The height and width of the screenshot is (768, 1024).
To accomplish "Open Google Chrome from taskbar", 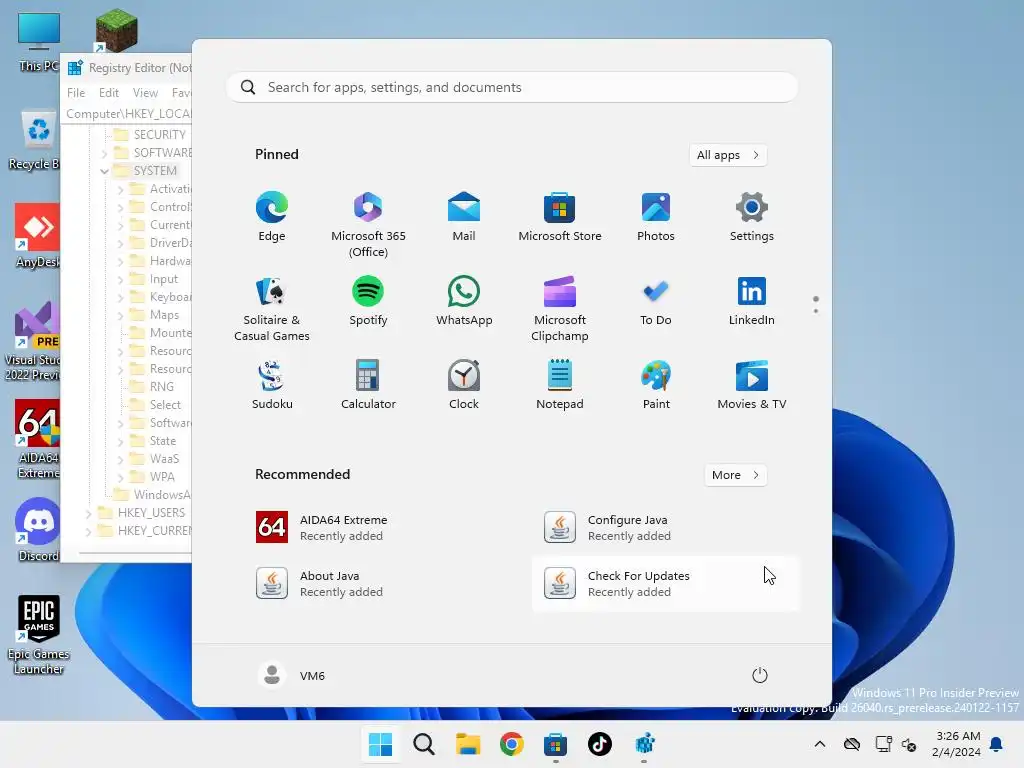I will click(511, 744).
